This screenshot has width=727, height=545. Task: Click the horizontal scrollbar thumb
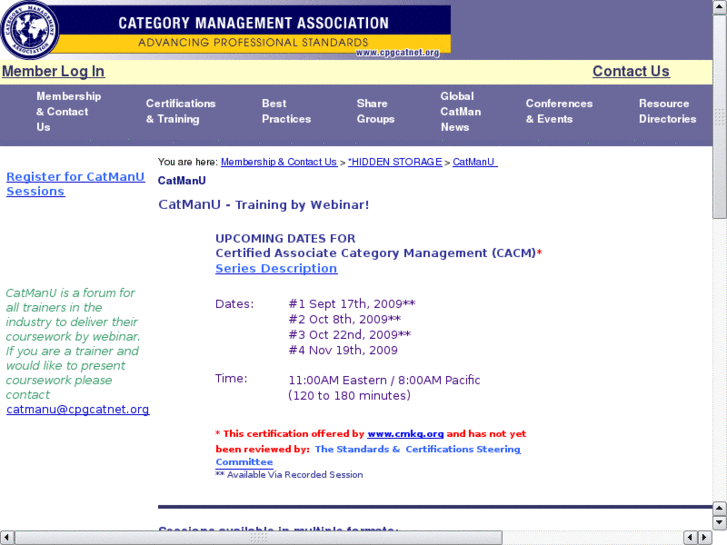point(258,537)
